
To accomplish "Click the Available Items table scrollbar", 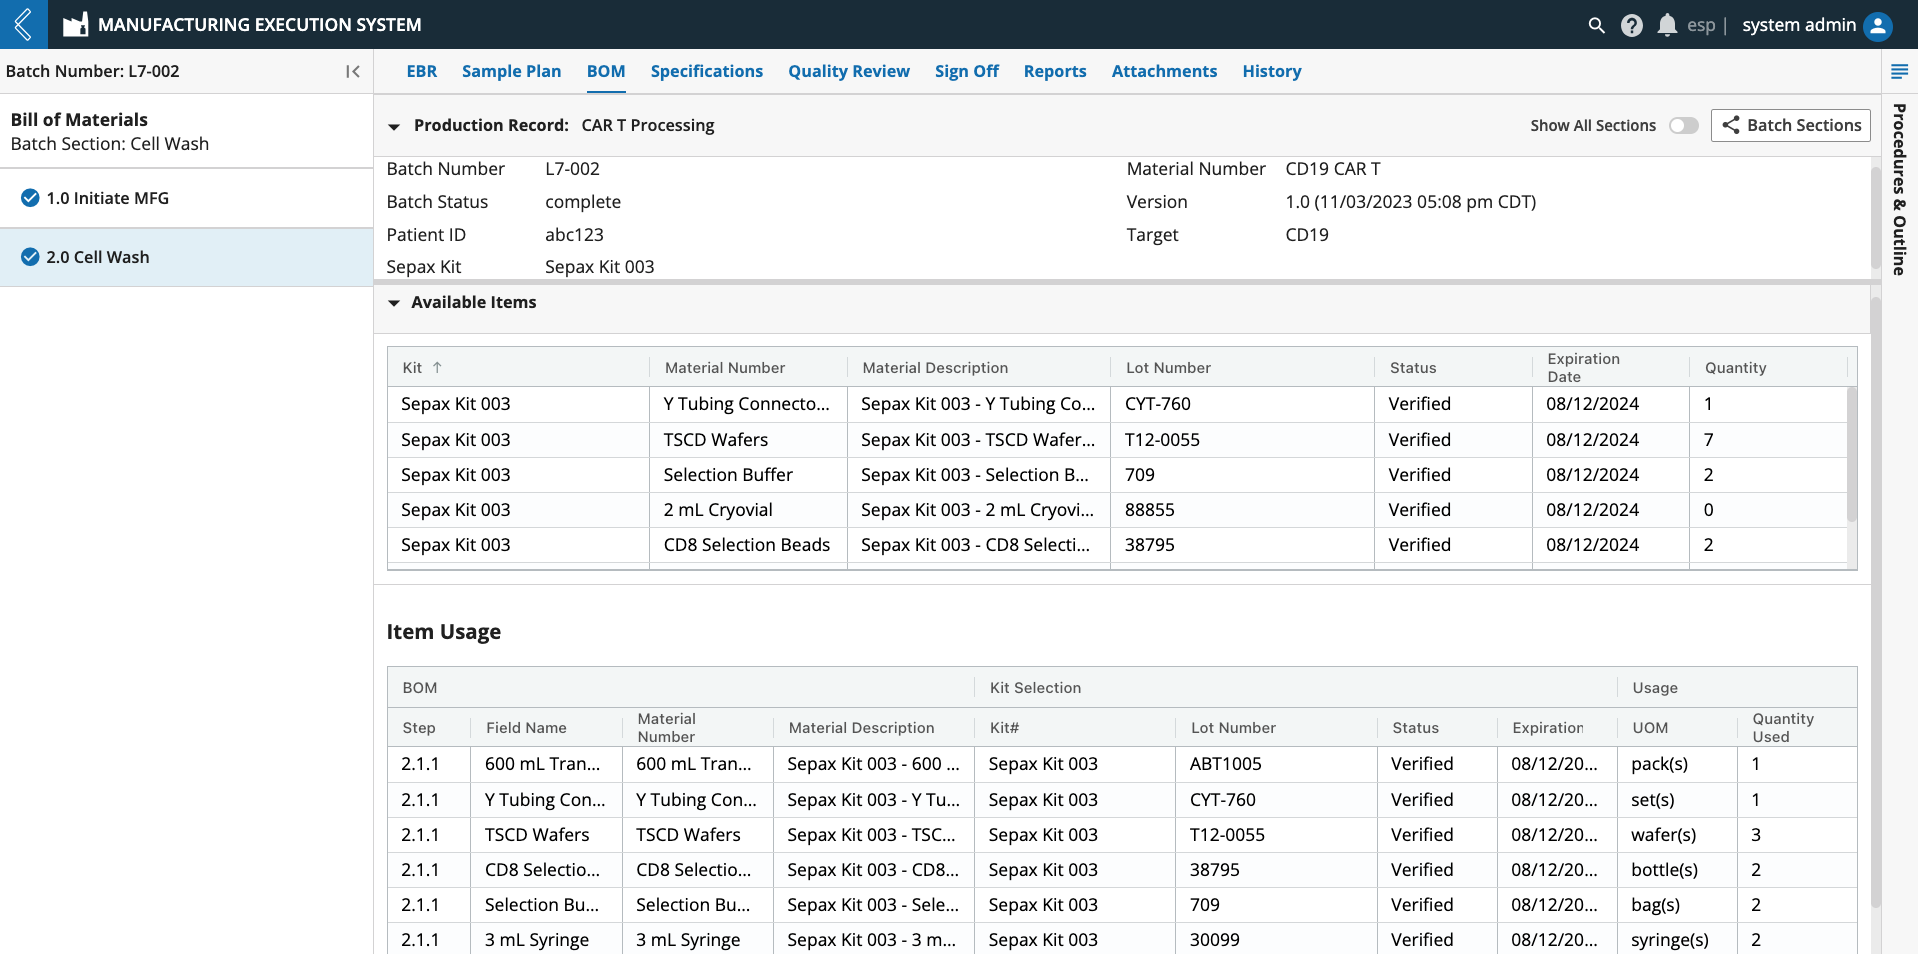I will [1851, 455].
